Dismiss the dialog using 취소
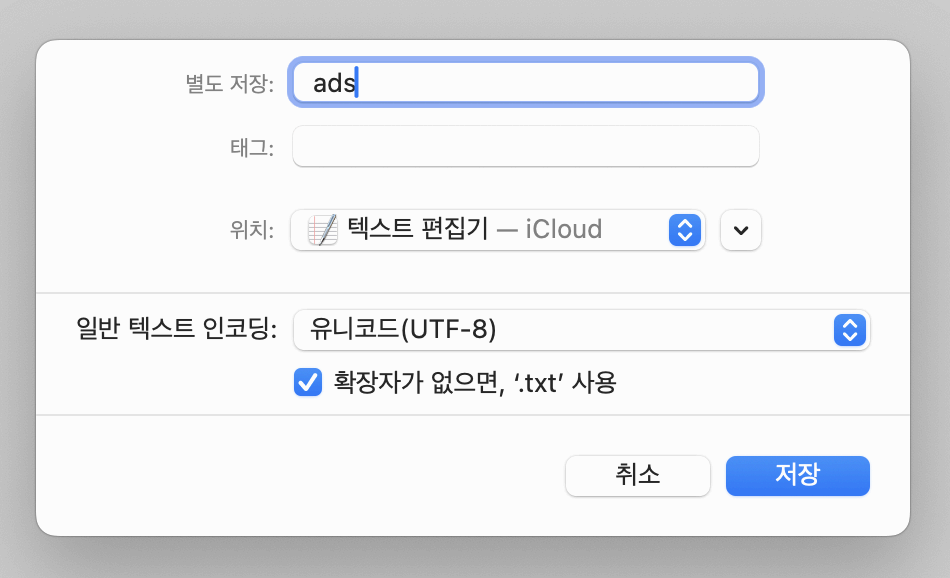The height and width of the screenshot is (578, 950). coord(637,476)
